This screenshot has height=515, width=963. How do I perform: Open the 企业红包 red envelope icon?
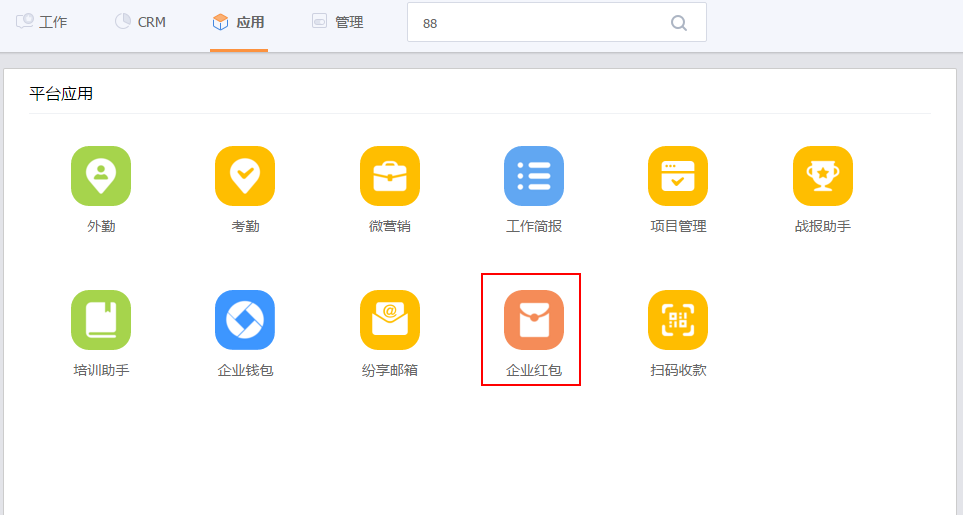(534, 320)
